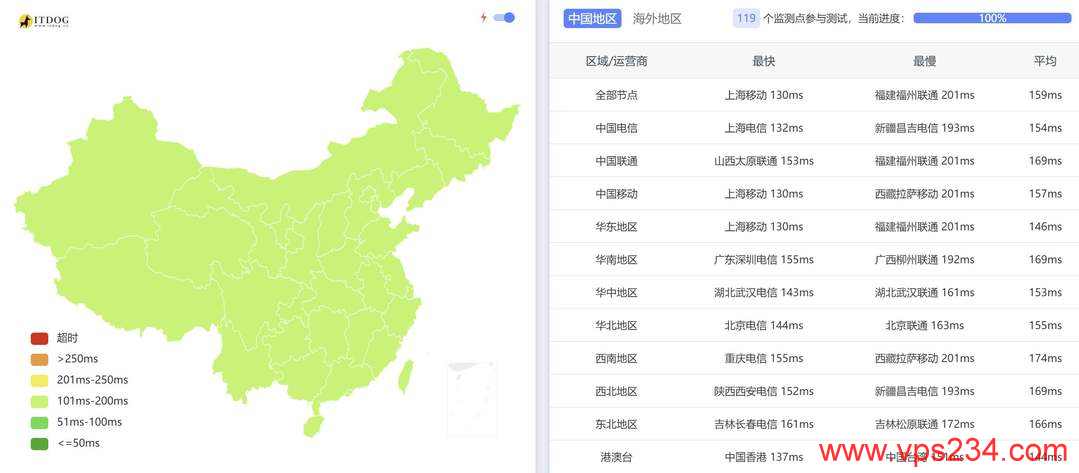Select the 华中地区 row label
Image resolution: width=1079 pixels, height=473 pixels.
pyautogui.click(x=617, y=293)
